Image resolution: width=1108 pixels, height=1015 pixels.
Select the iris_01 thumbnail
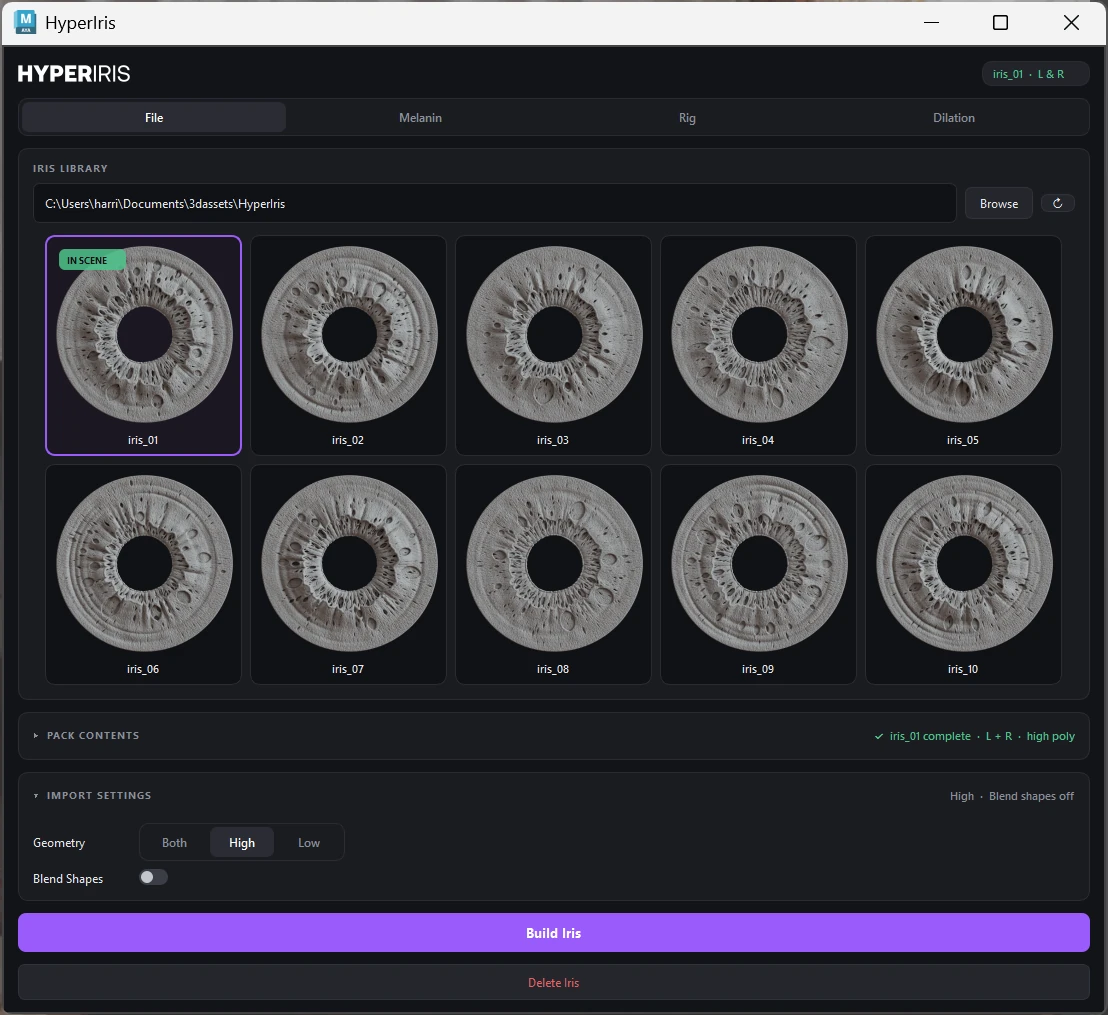[x=143, y=345]
